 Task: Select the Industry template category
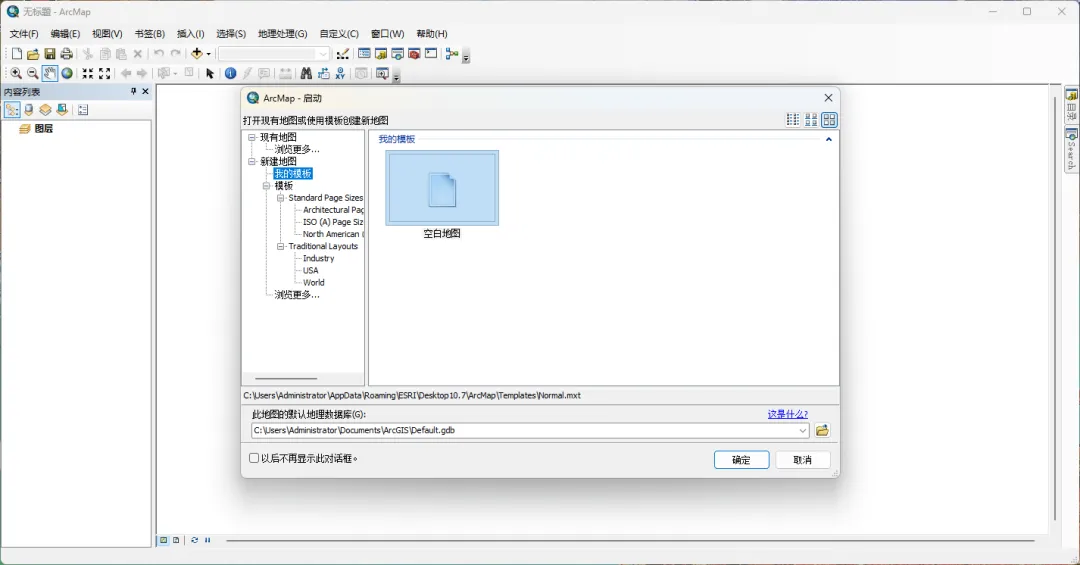click(318, 258)
